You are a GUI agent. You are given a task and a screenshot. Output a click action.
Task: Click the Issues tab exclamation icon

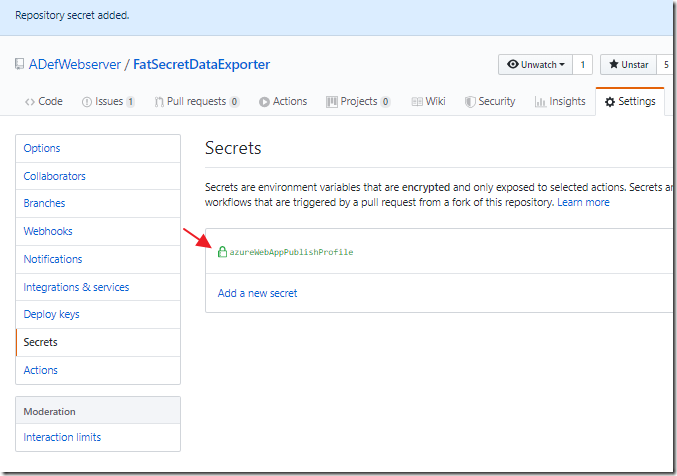(87, 102)
